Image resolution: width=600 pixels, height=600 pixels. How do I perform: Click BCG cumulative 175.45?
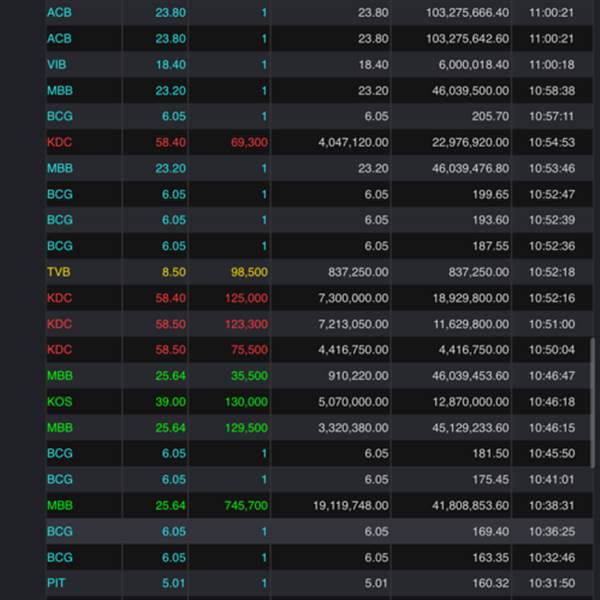(491, 479)
